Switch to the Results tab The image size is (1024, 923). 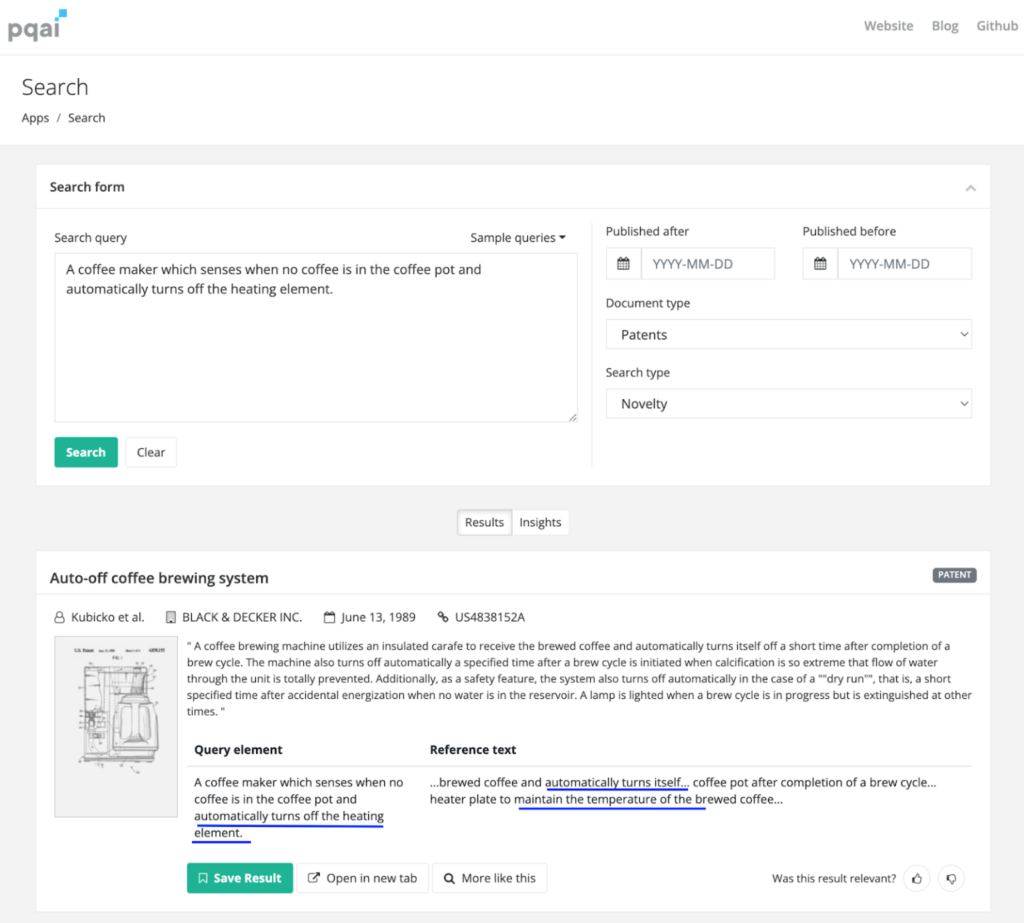[x=485, y=523]
